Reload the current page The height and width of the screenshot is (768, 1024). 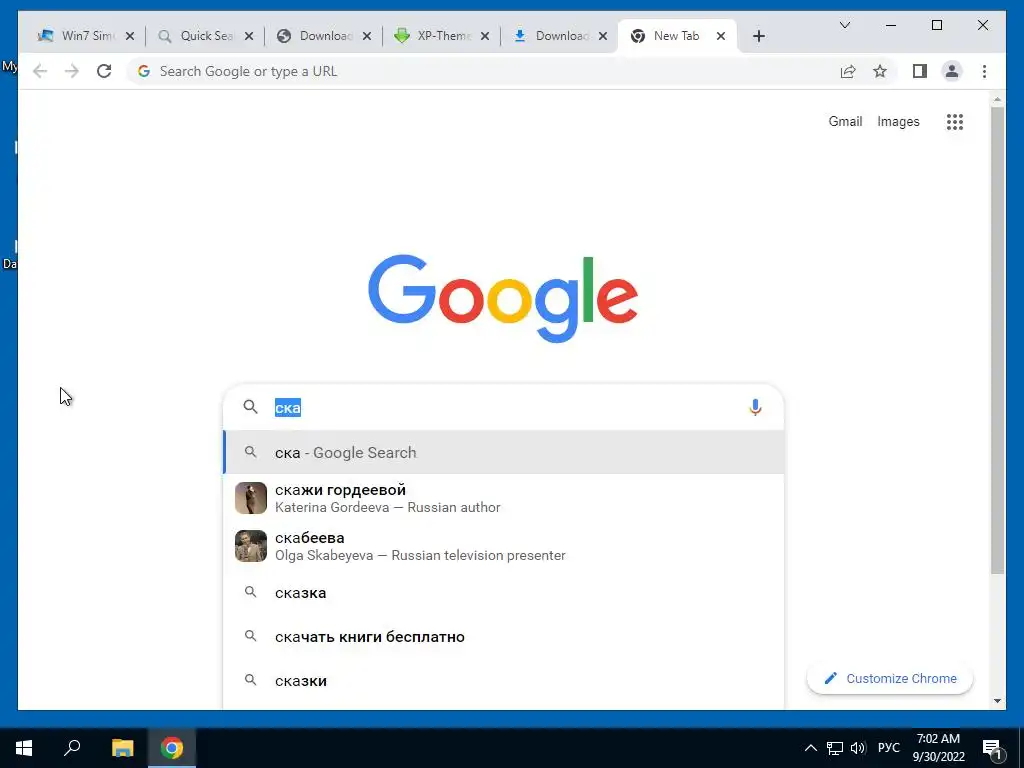click(x=104, y=71)
